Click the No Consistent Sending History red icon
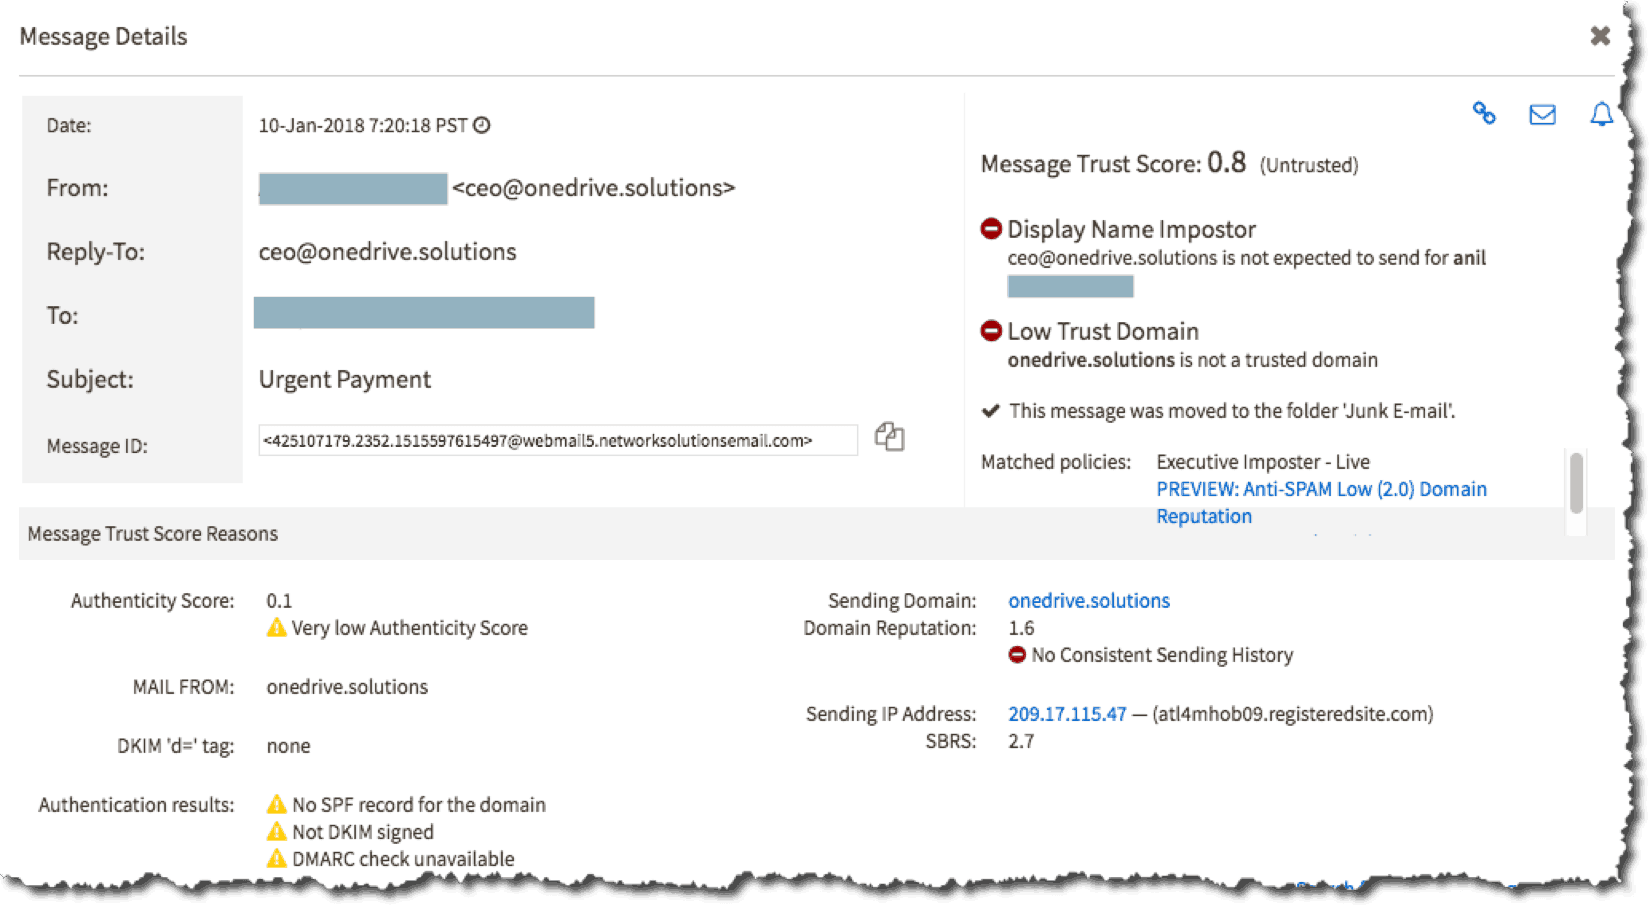This screenshot has height=906, width=1650. pyautogui.click(x=1017, y=655)
